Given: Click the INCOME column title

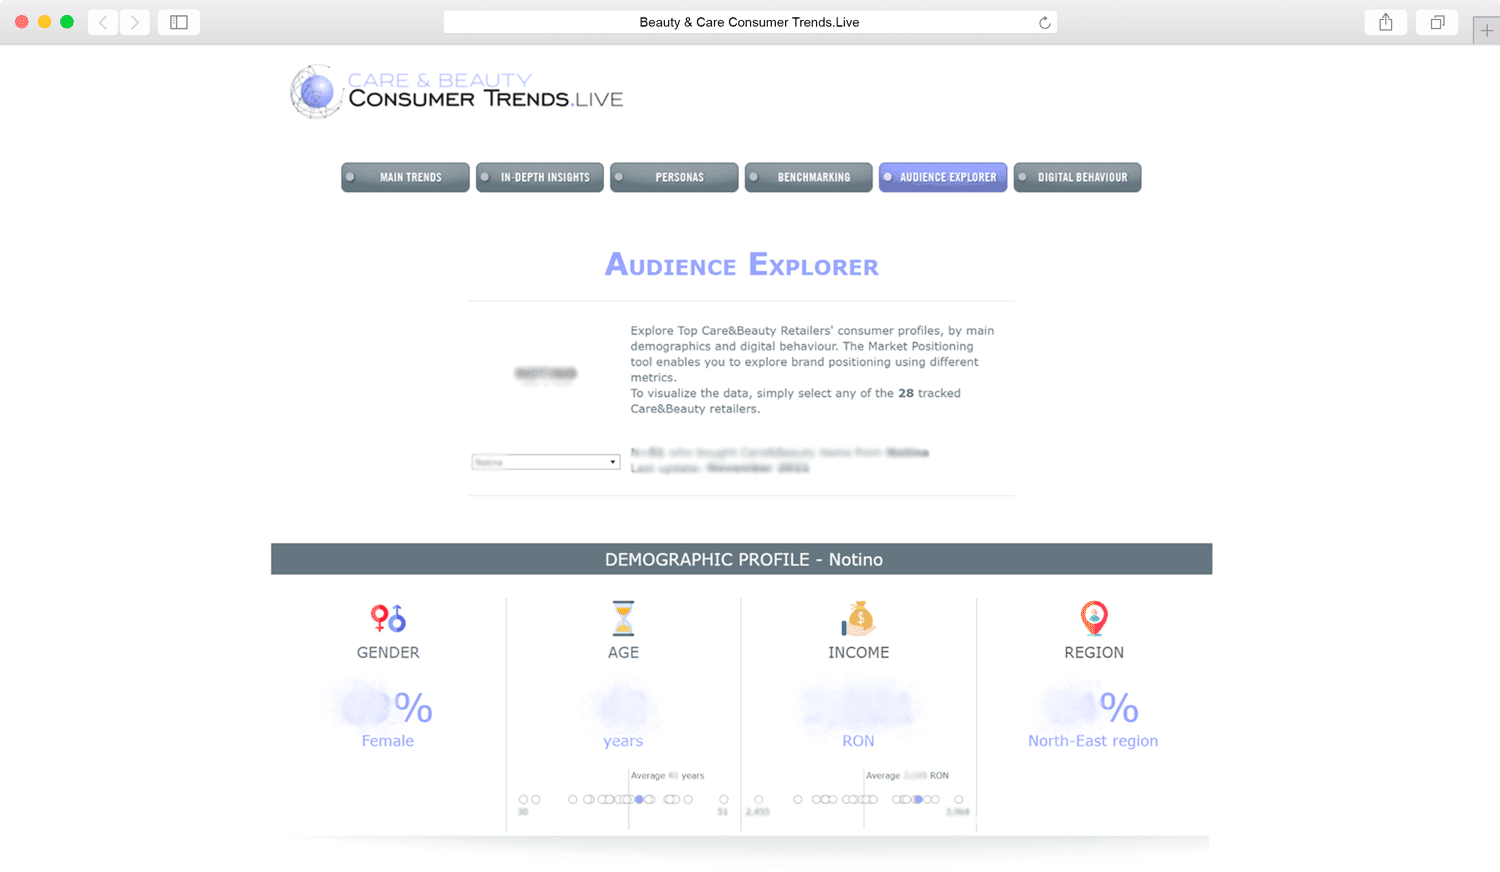Looking at the screenshot, I should 858,652.
